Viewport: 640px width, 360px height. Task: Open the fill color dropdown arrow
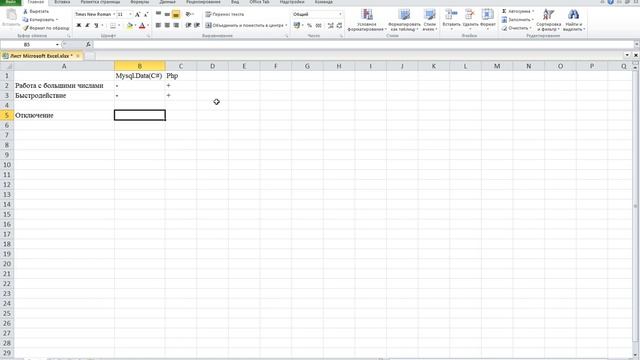(x=136, y=25)
